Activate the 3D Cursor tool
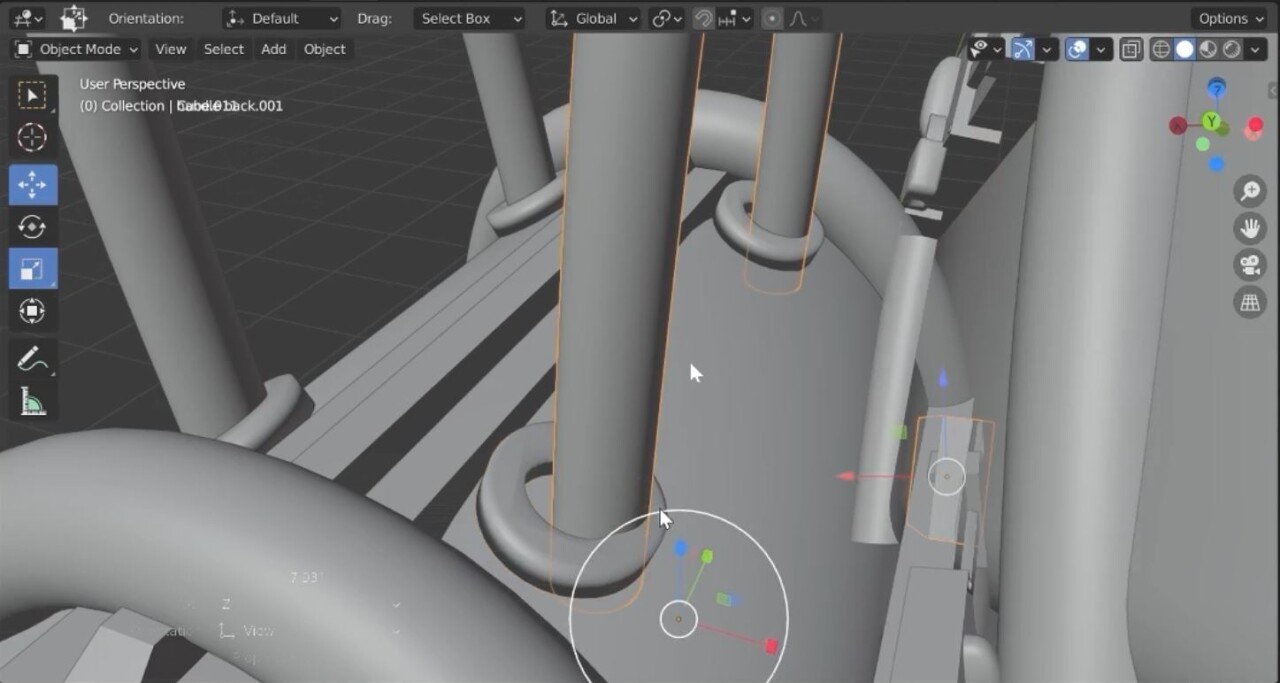 [32, 138]
